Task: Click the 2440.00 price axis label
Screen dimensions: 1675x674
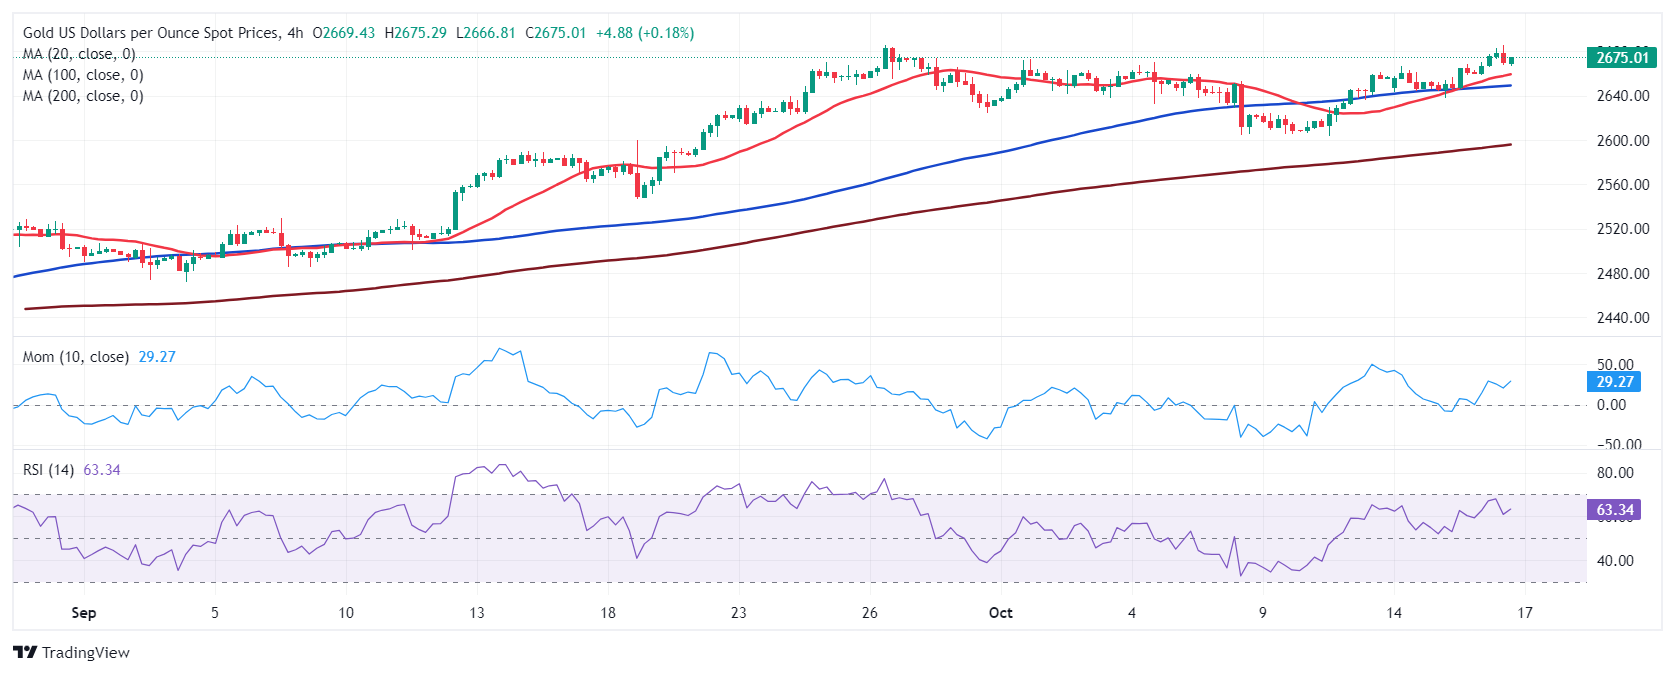Action: (1623, 318)
